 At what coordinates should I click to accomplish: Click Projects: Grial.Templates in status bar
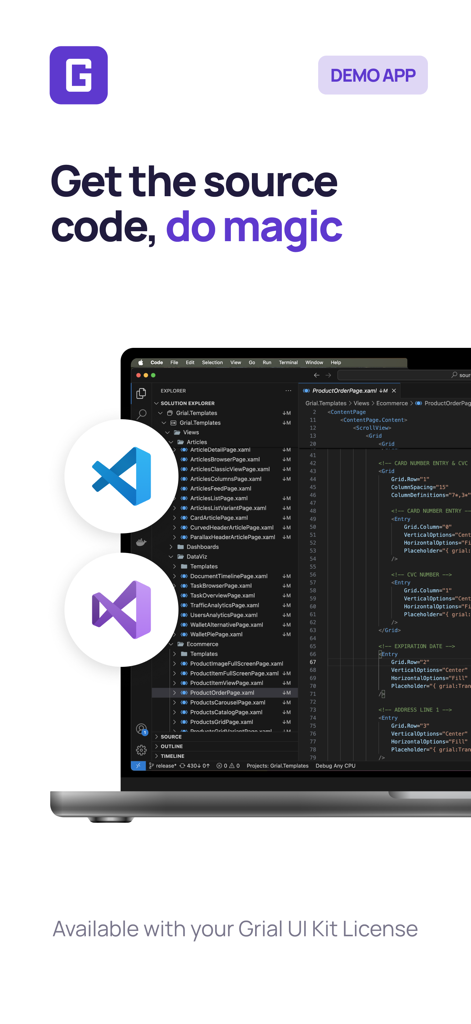pyautogui.click(x=278, y=765)
